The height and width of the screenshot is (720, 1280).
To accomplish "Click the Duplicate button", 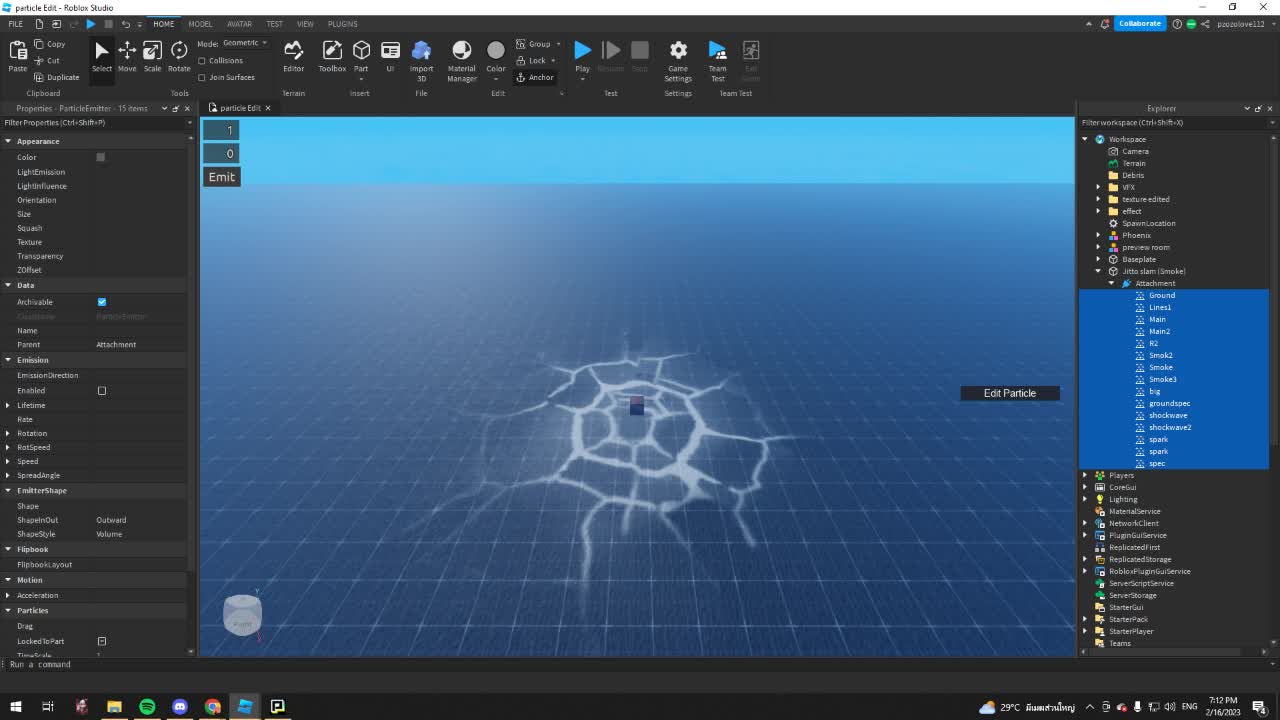I will click(56, 77).
